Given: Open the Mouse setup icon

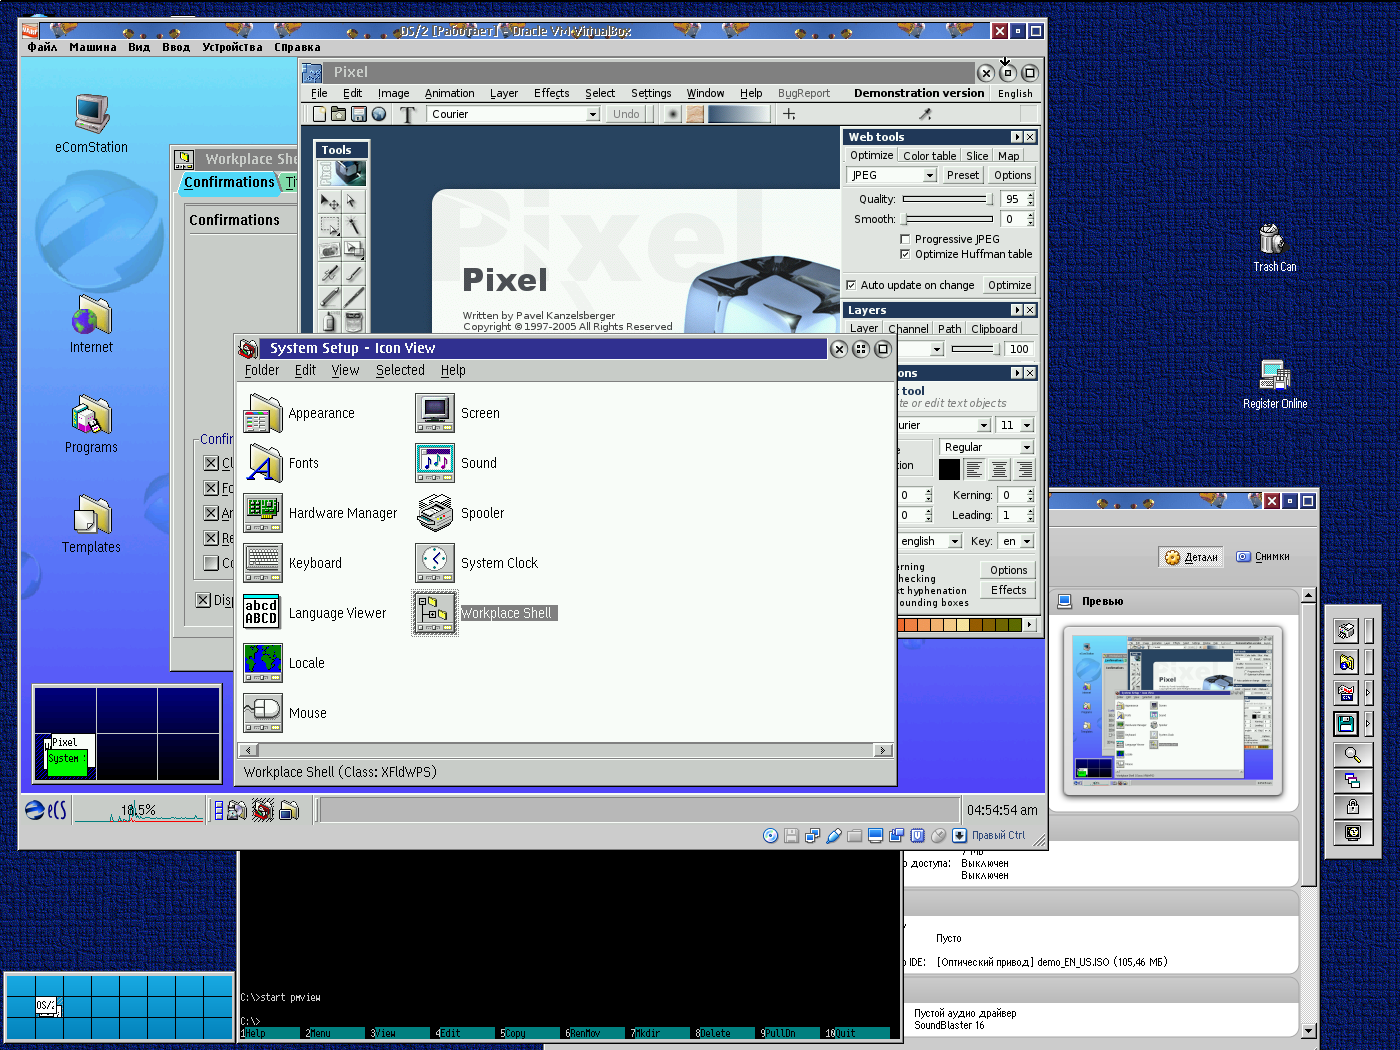Looking at the screenshot, I should 263,713.
